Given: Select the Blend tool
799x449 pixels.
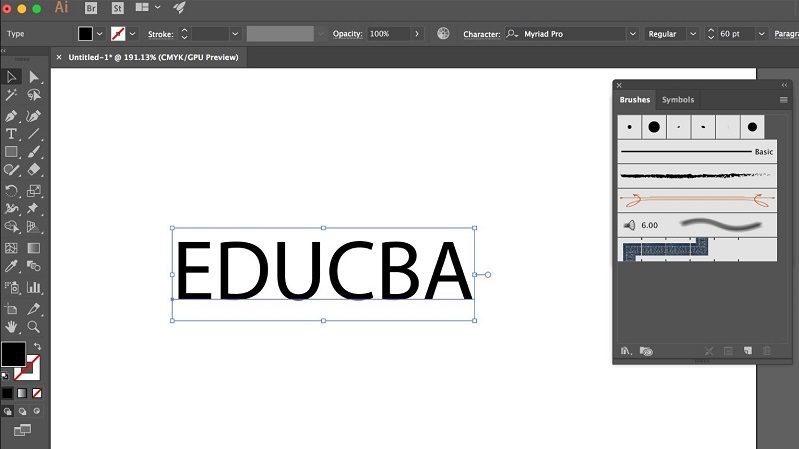Looking at the screenshot, I should coord(34,266).
